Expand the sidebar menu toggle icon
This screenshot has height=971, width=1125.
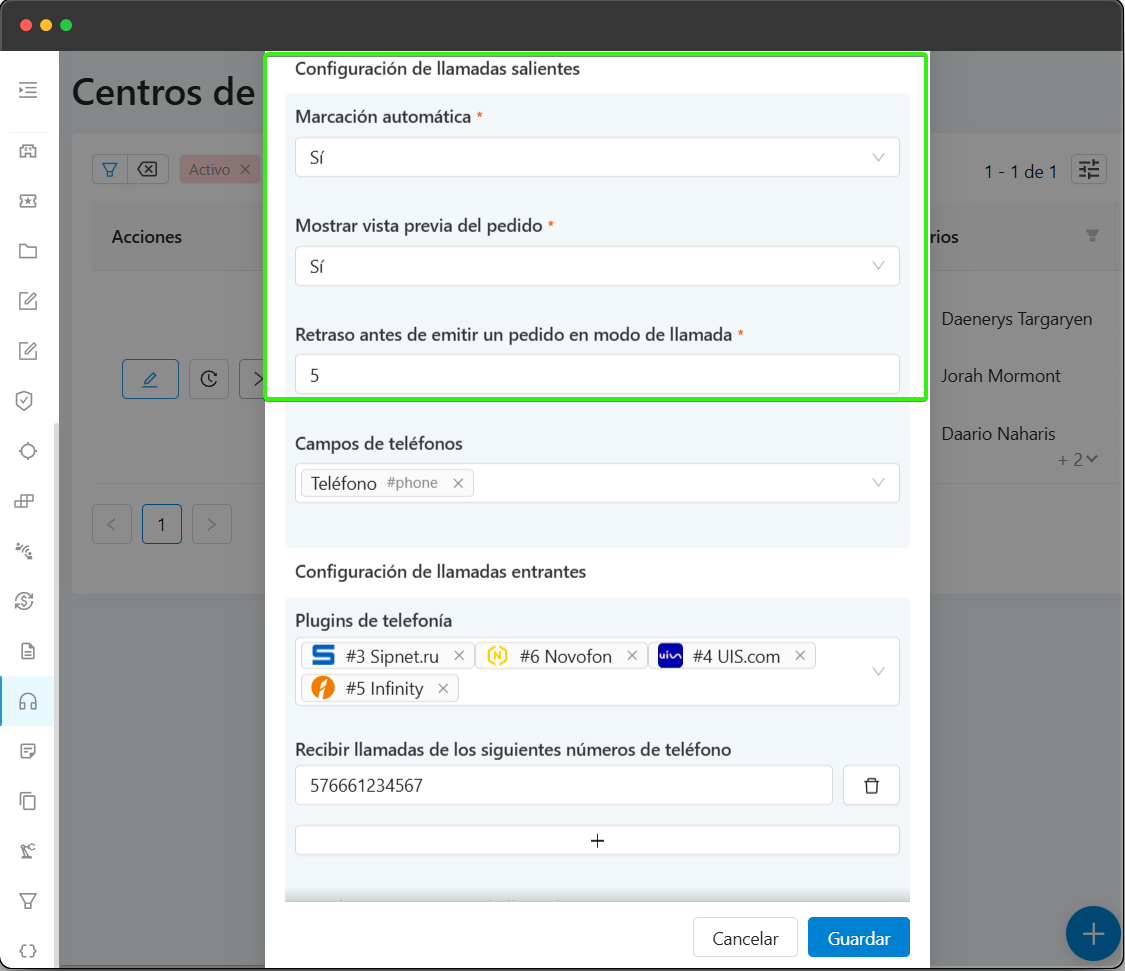pos(28,90)
